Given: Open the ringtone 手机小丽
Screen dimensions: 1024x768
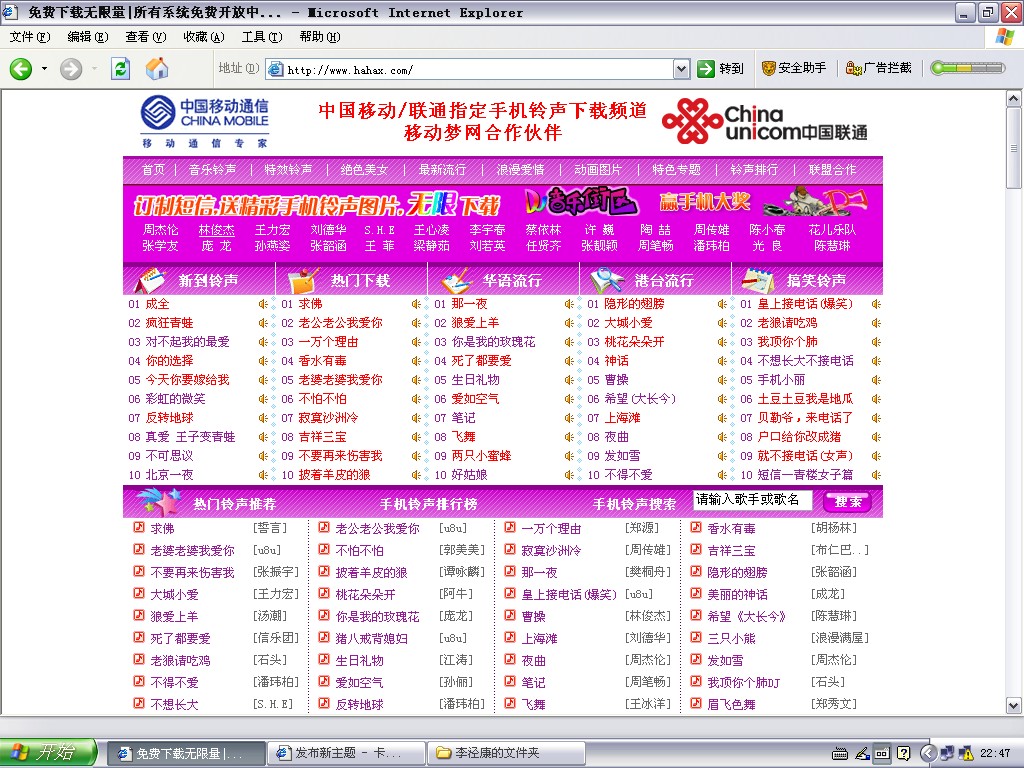Looking at the screenshot, I should pos(782,380).
